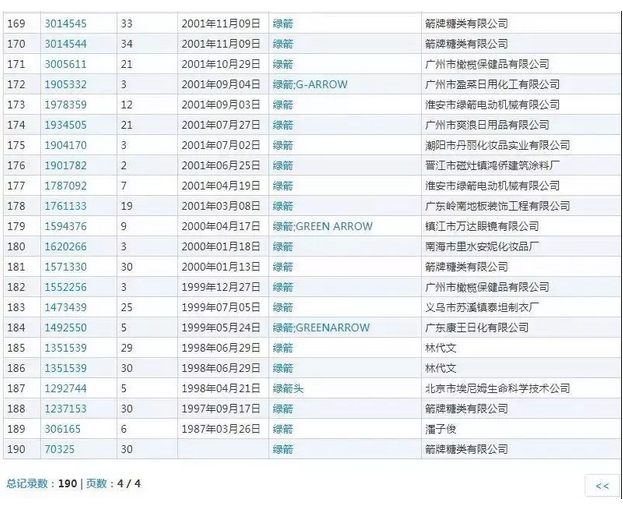Viewport: 623px width, 508px height.
Task: Open registration number 306165 link
Action: coord(62,429)
